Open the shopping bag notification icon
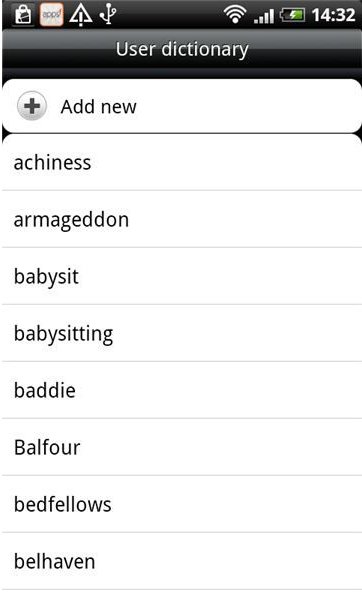The width and height of the screenshot is (362, 592). coord(23,15)
